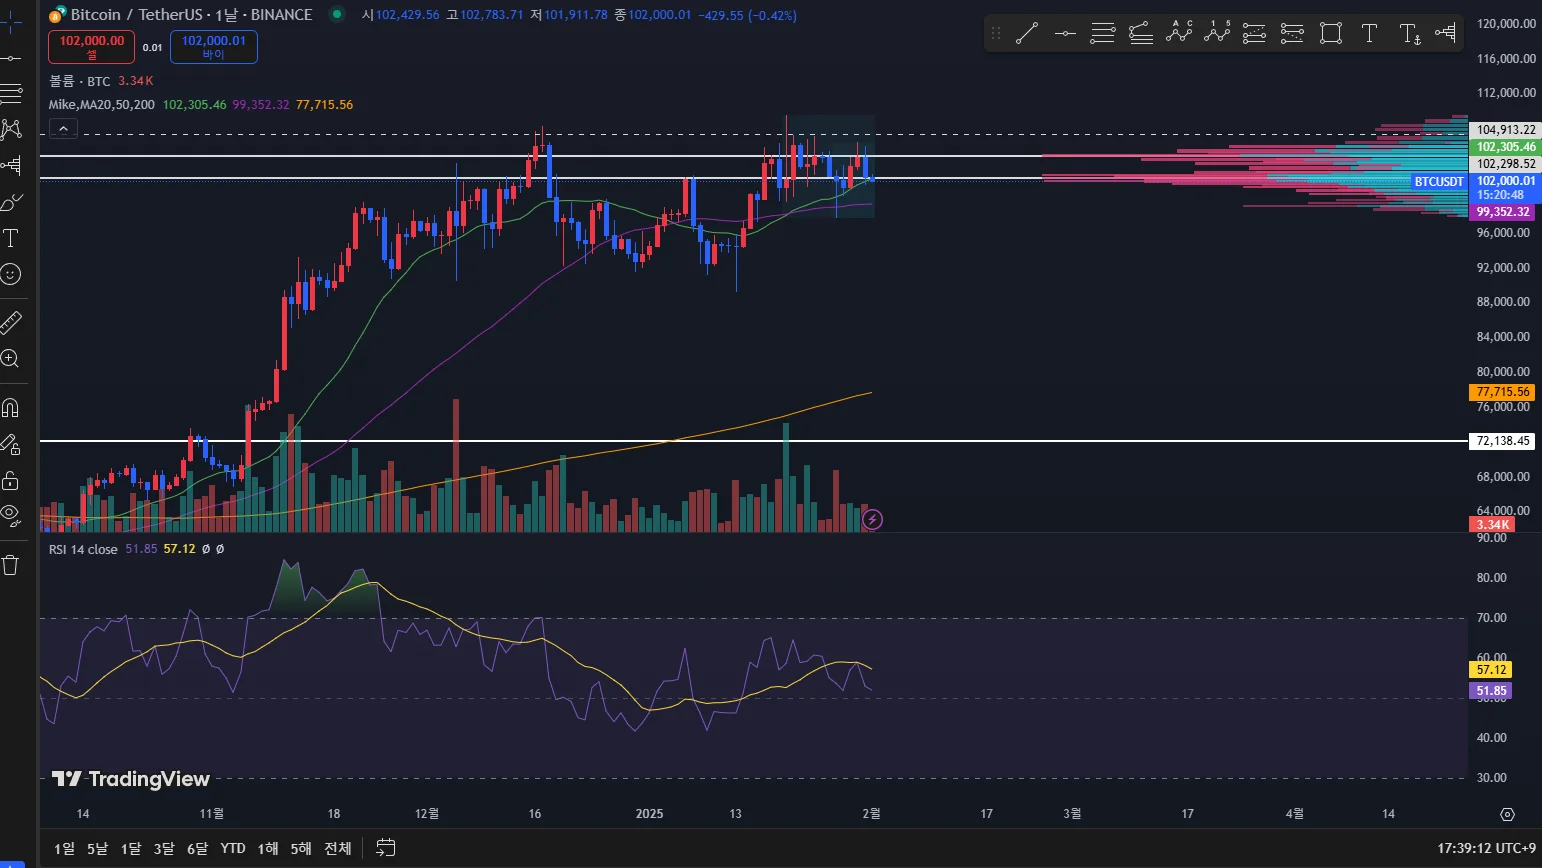Choose the Fib retracement tool in the floating toolbar
1542x868 pixels.
click(x=1103, y=34)
